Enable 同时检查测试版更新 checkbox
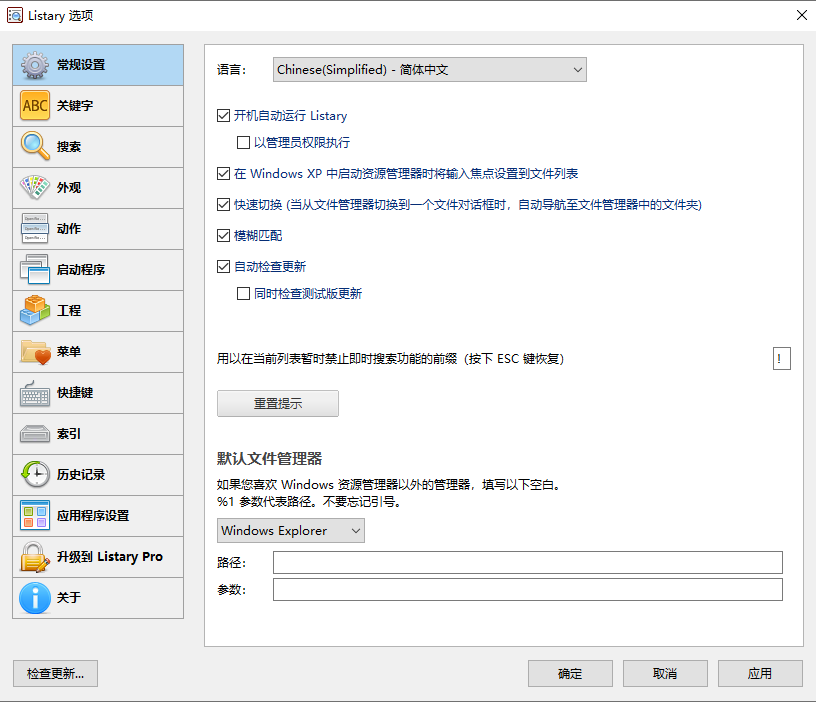Image resolution: width=816 pixels, height=709 pixels. (243, 294)
